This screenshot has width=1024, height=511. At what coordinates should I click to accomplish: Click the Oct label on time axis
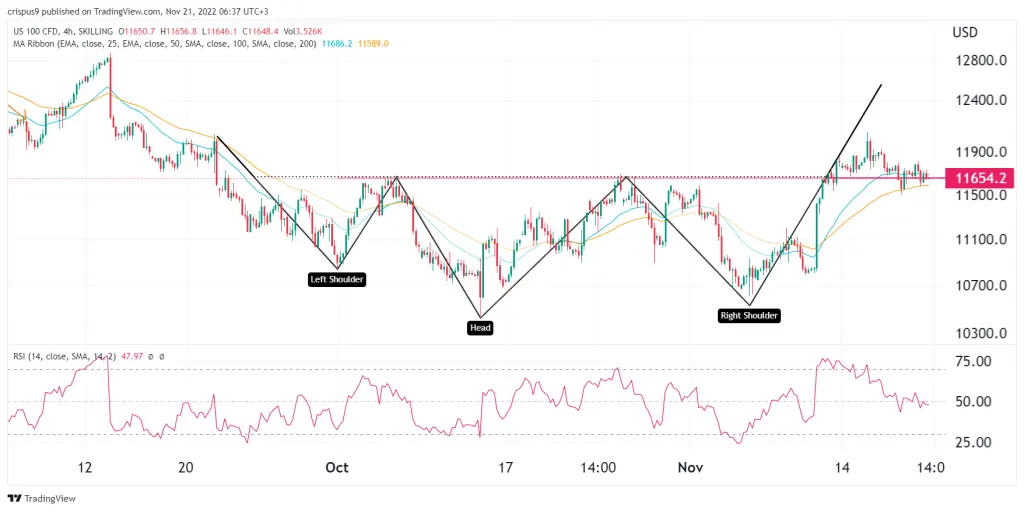click(337, 468)
